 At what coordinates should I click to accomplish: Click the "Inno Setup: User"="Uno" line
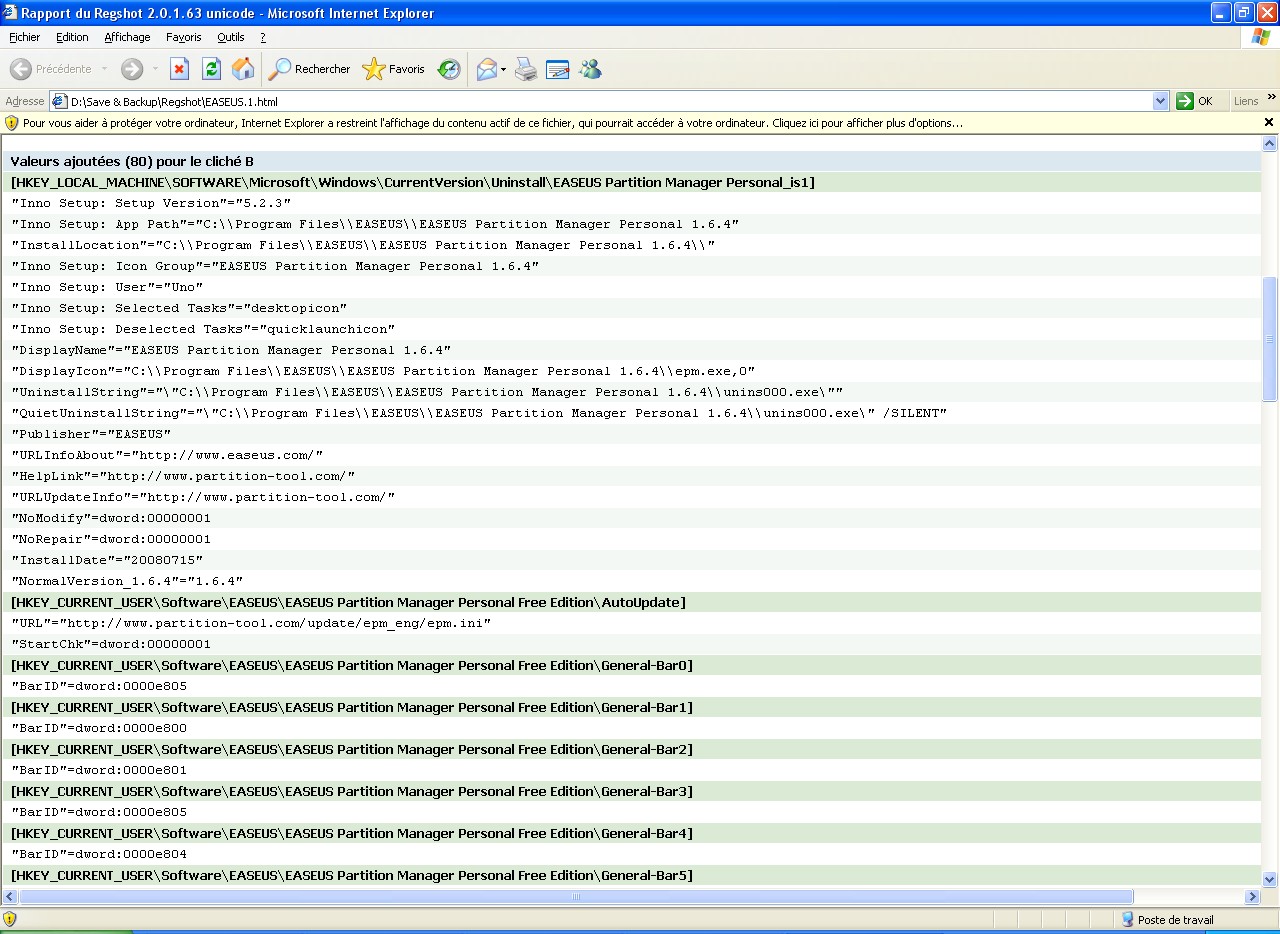(107, 287)
